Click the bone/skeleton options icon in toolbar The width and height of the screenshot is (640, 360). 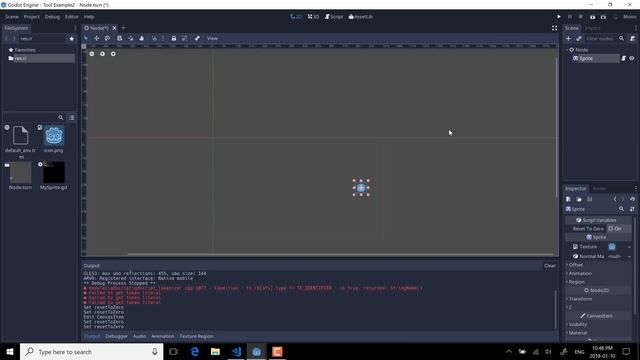[197, 38]
